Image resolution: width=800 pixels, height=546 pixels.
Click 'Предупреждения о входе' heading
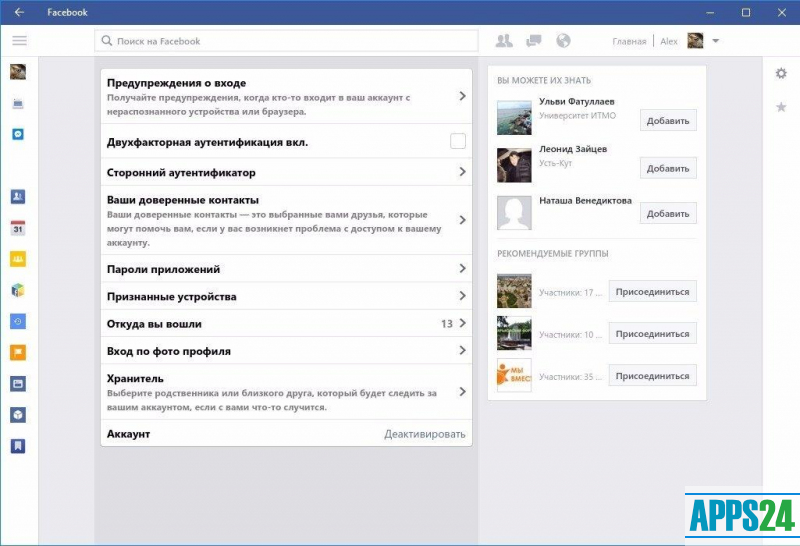[176, 83]
